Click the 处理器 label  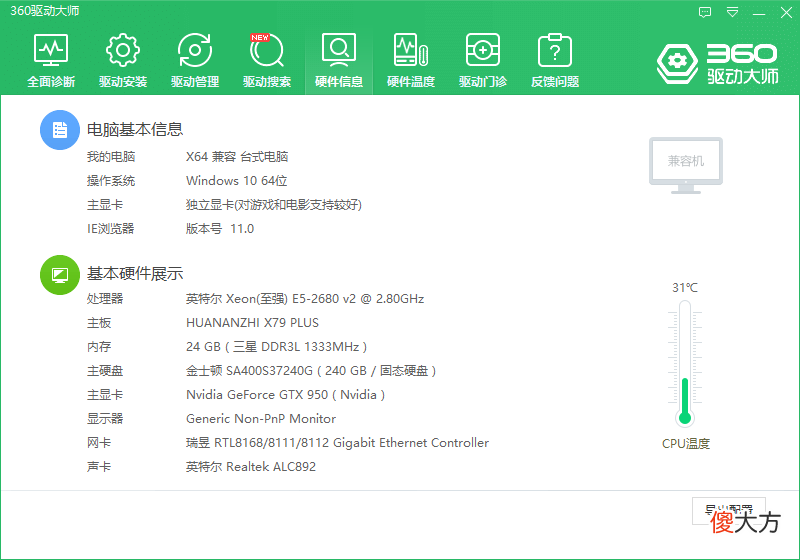pos(105,299)
